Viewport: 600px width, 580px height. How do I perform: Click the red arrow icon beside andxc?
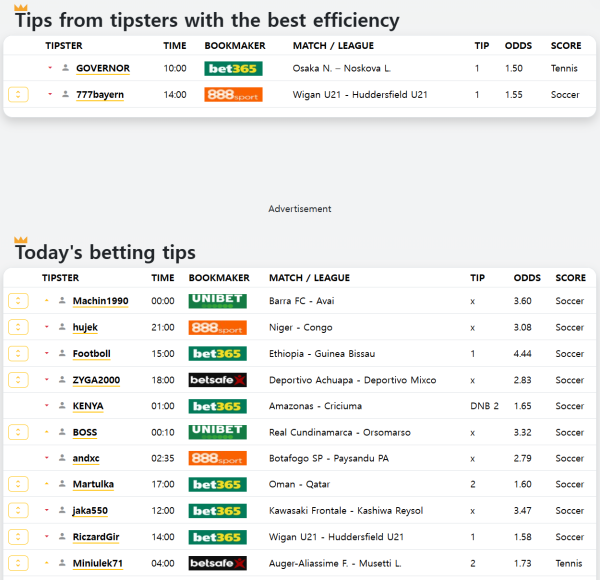pos(47,458)
